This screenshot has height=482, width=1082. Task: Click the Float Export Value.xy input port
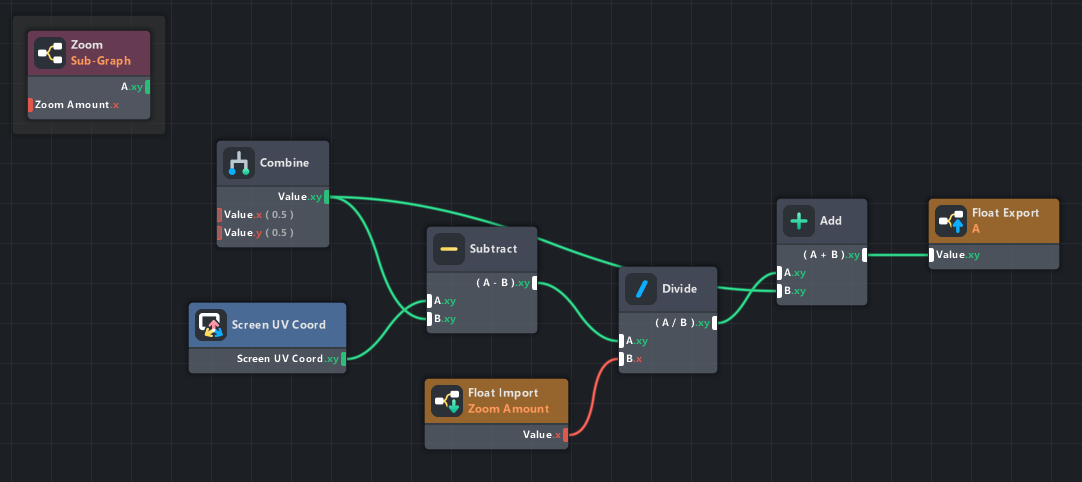point(931,255)
